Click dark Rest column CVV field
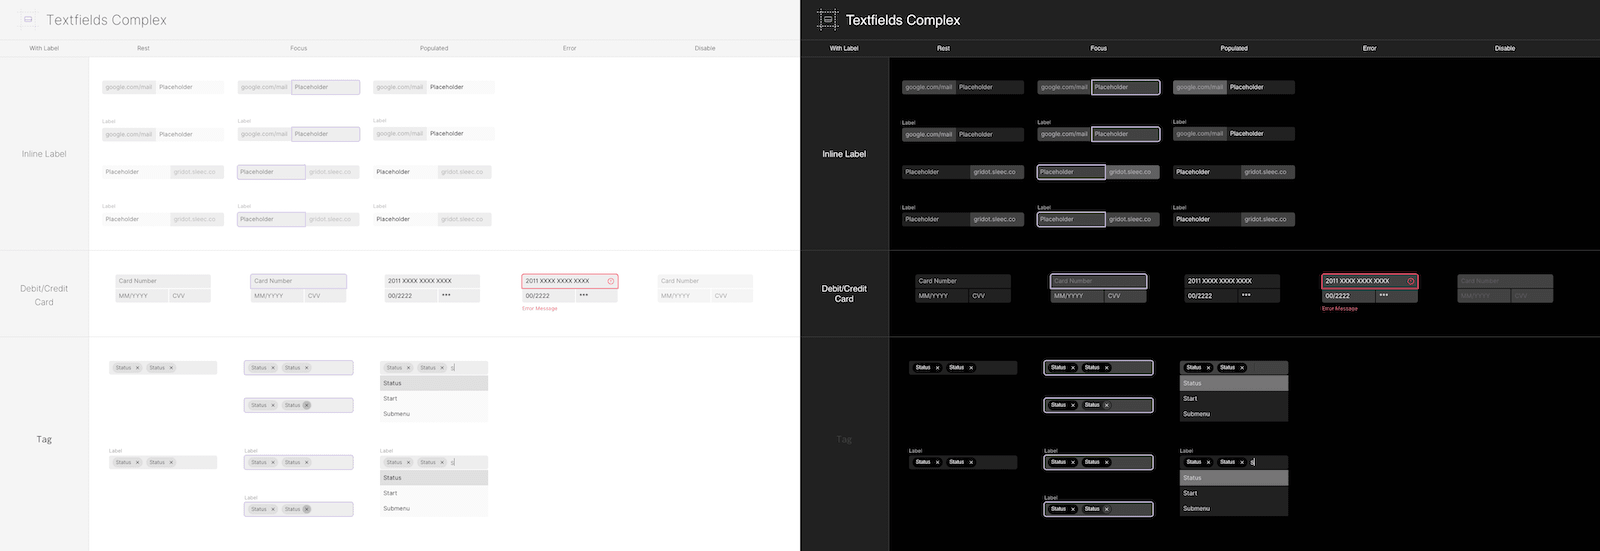The image size is (1600, 551). click(990, 296)
